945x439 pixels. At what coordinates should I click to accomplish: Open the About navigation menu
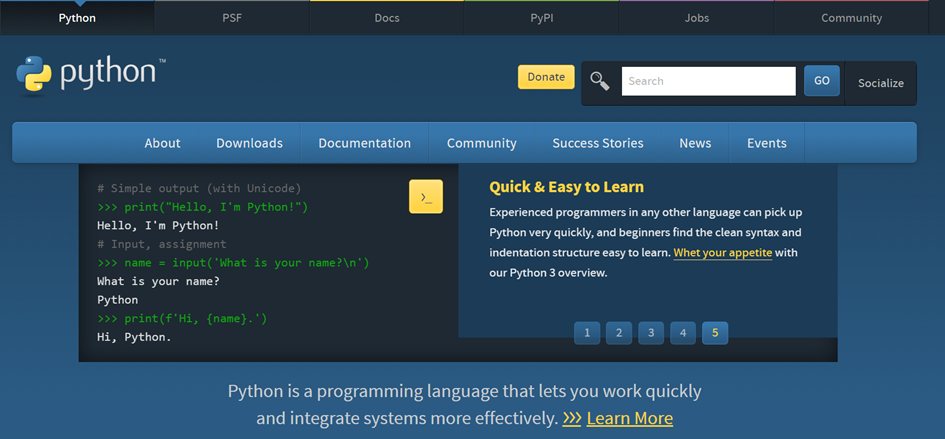162,143
